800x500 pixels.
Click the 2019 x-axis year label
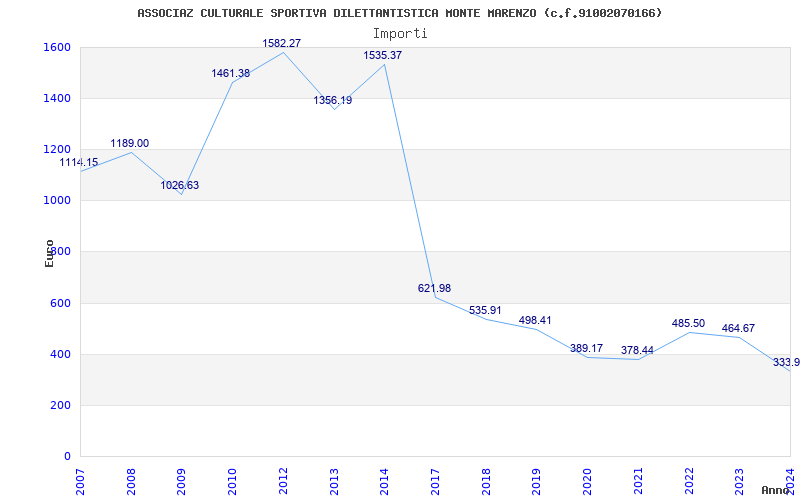click(x=537, y=482)
